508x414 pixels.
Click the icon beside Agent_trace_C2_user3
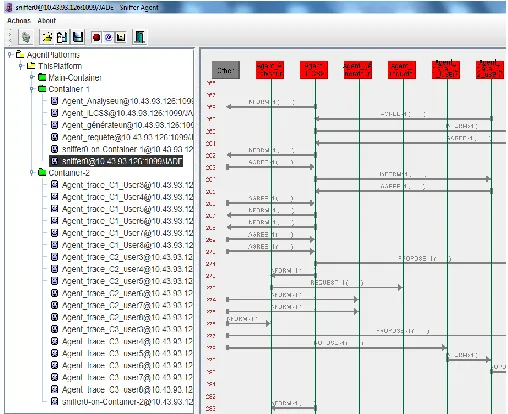click(54, 257)
